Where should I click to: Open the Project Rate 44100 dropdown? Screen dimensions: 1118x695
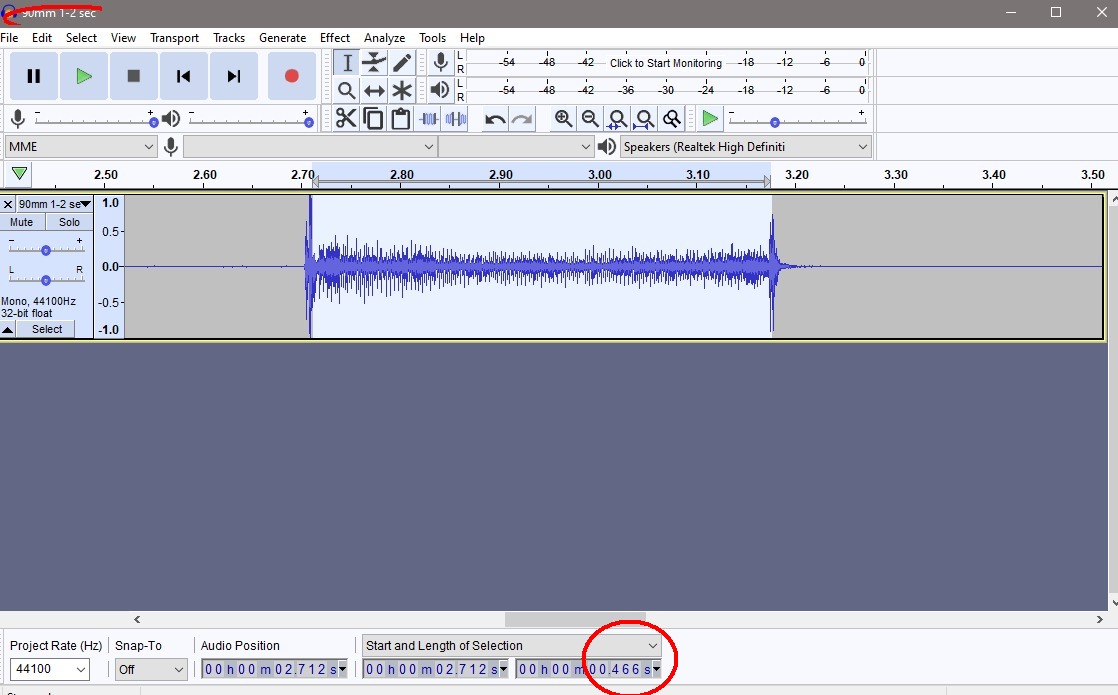coord(49,669)
